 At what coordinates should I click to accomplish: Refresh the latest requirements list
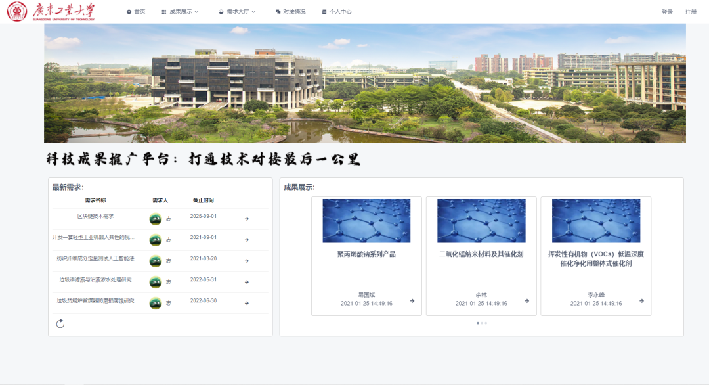tap(60, 323)
